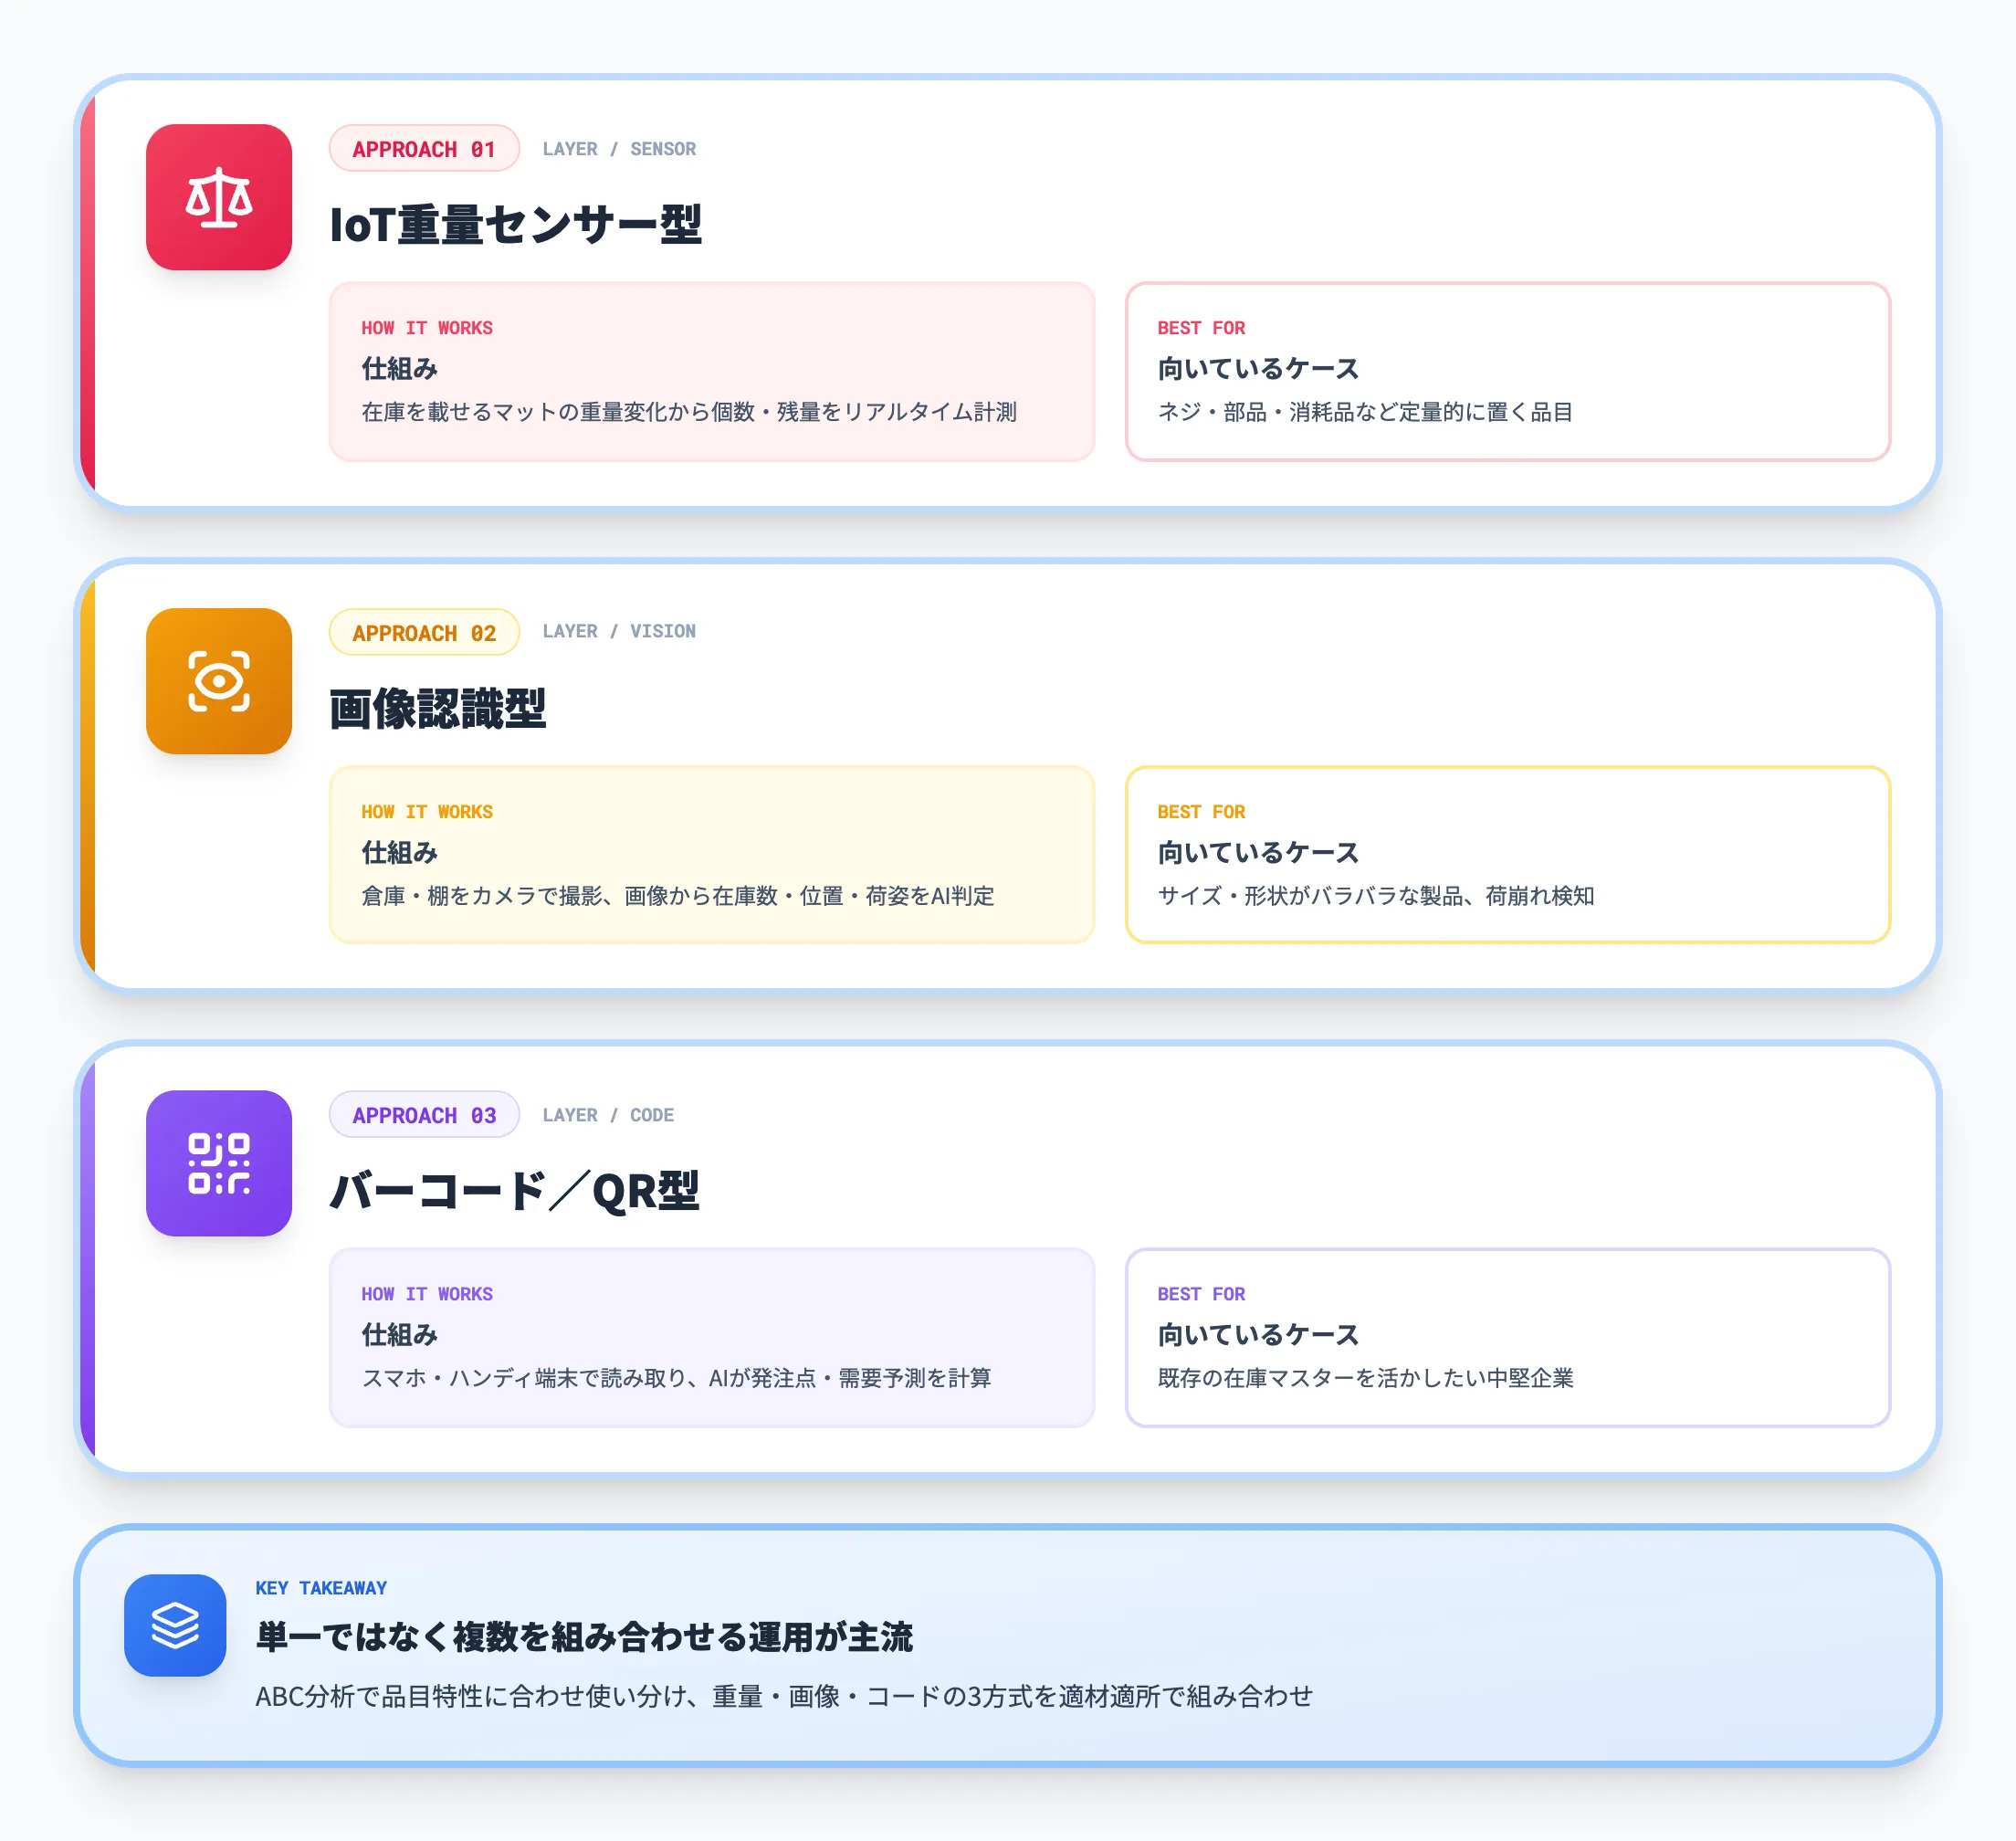Viewport: 2016px width, 1841px height.
Task: Click the IoT重量センサー型 heading link
Action: (516, 224)
